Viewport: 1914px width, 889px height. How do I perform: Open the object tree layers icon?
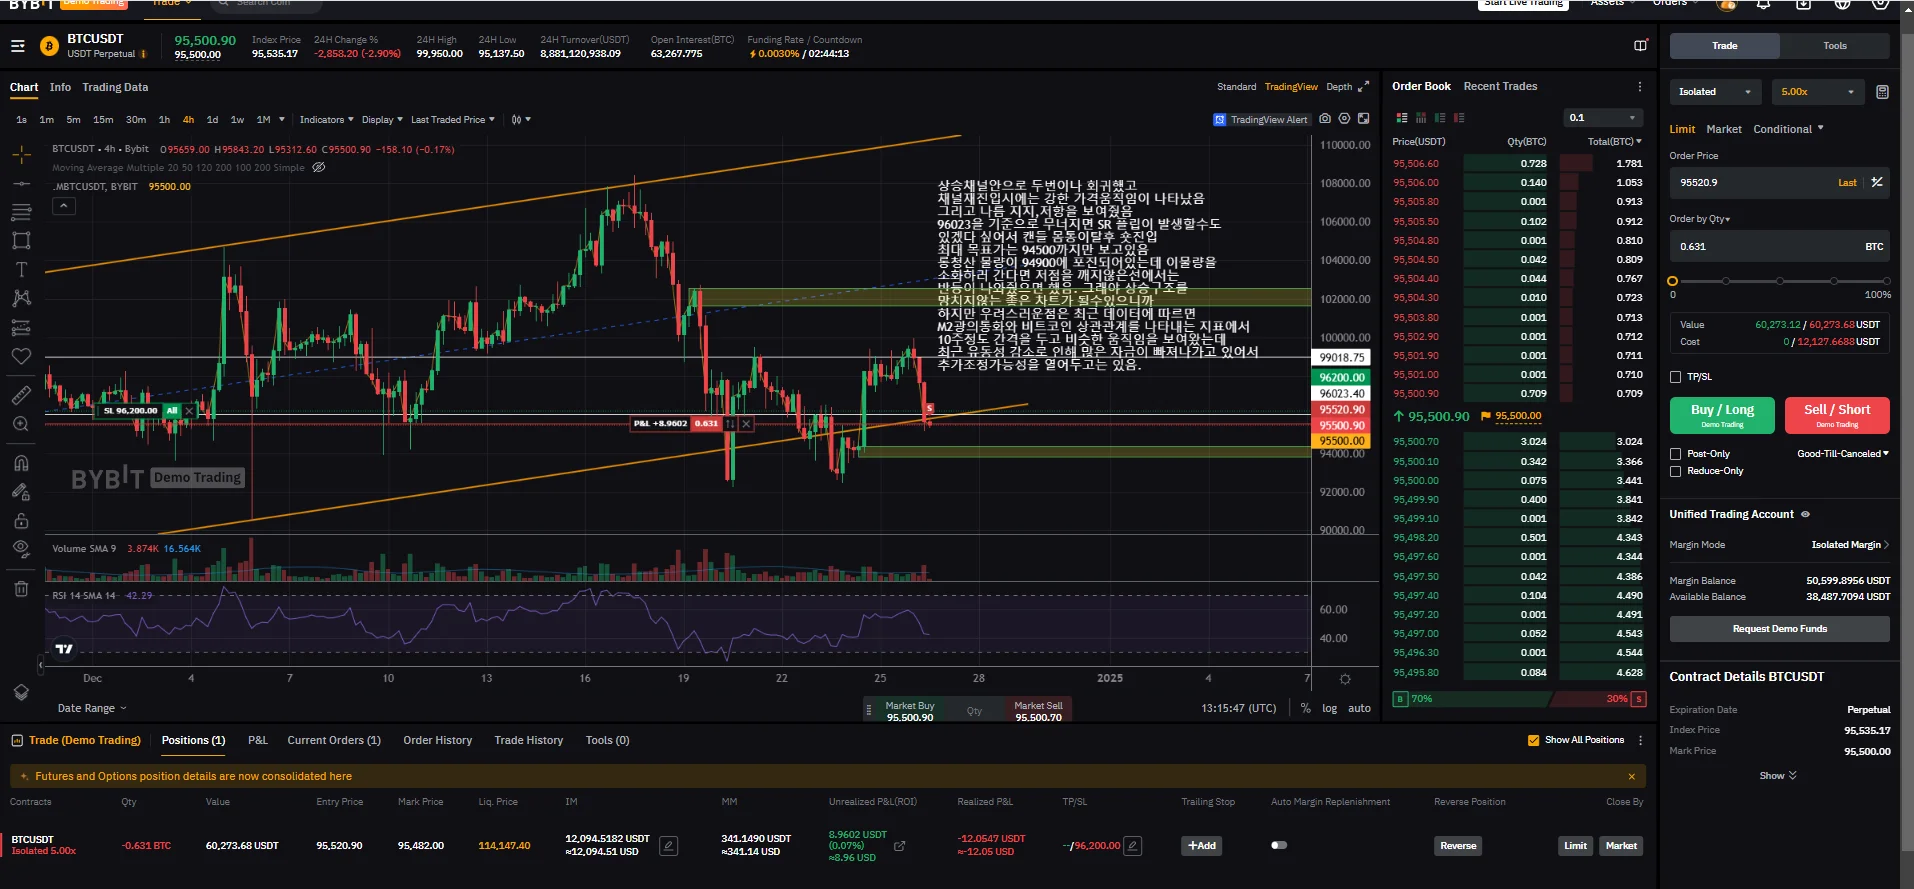point(21,692)
